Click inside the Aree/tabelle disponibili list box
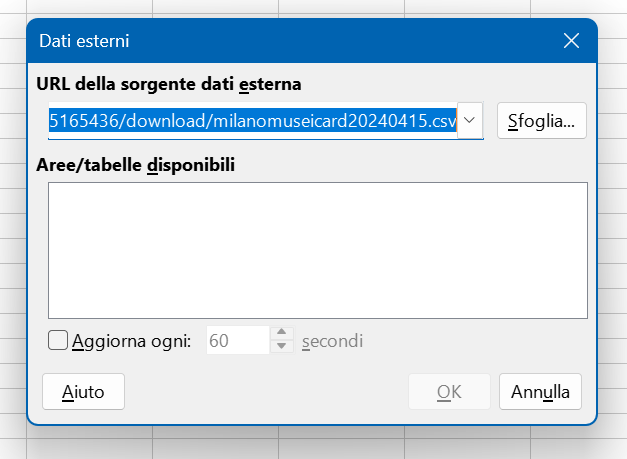This screenshot has height=459, width=627. coord(317,250)
